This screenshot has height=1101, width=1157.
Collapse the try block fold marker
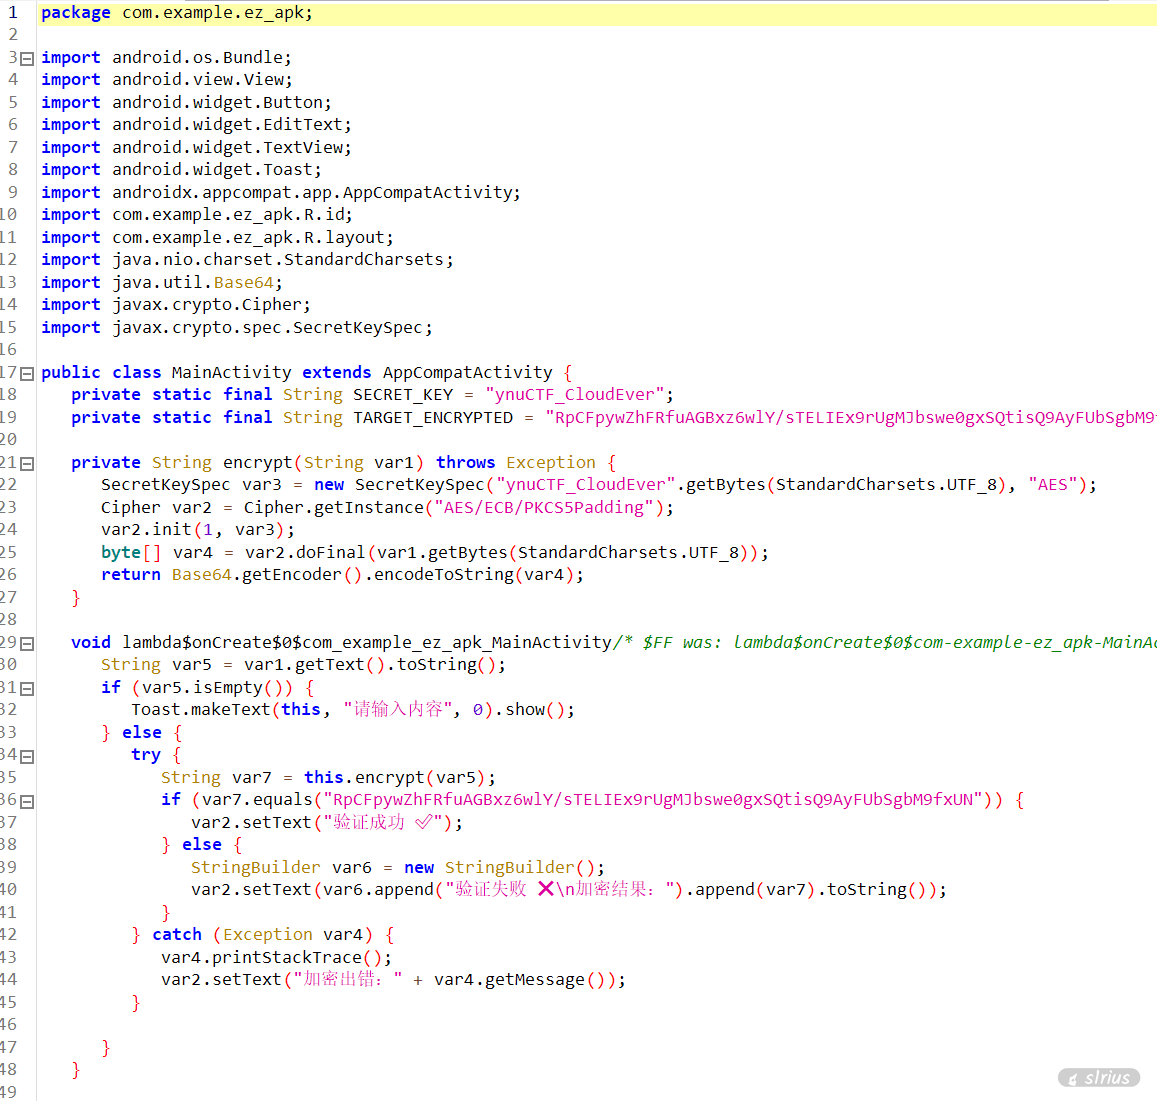27,757
